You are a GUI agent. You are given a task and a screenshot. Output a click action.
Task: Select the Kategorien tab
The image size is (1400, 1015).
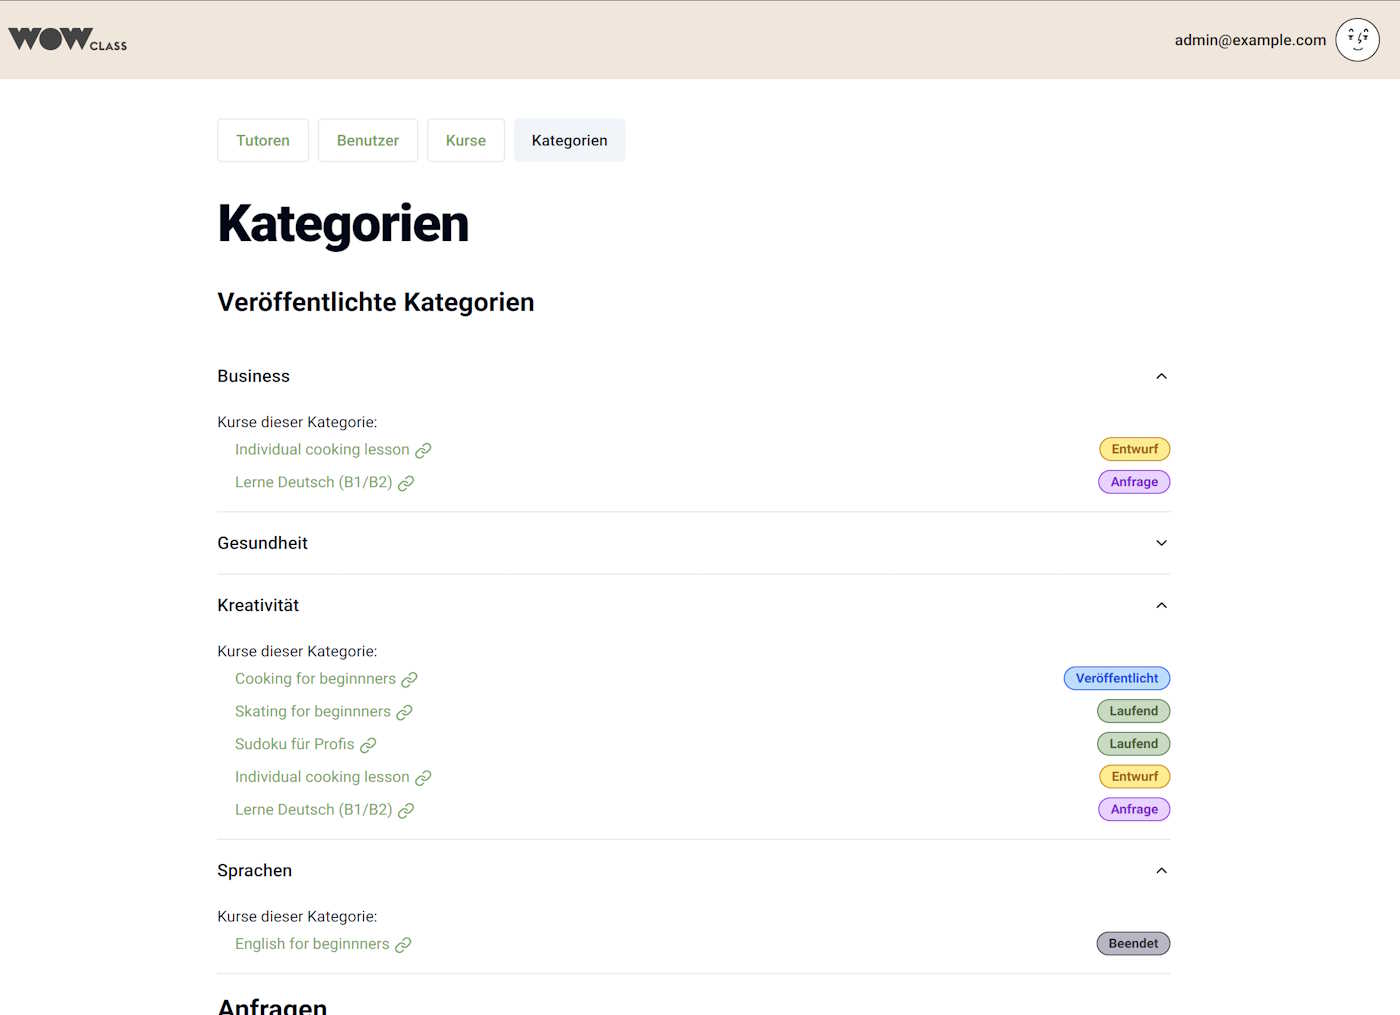click(x=570, y=140)
